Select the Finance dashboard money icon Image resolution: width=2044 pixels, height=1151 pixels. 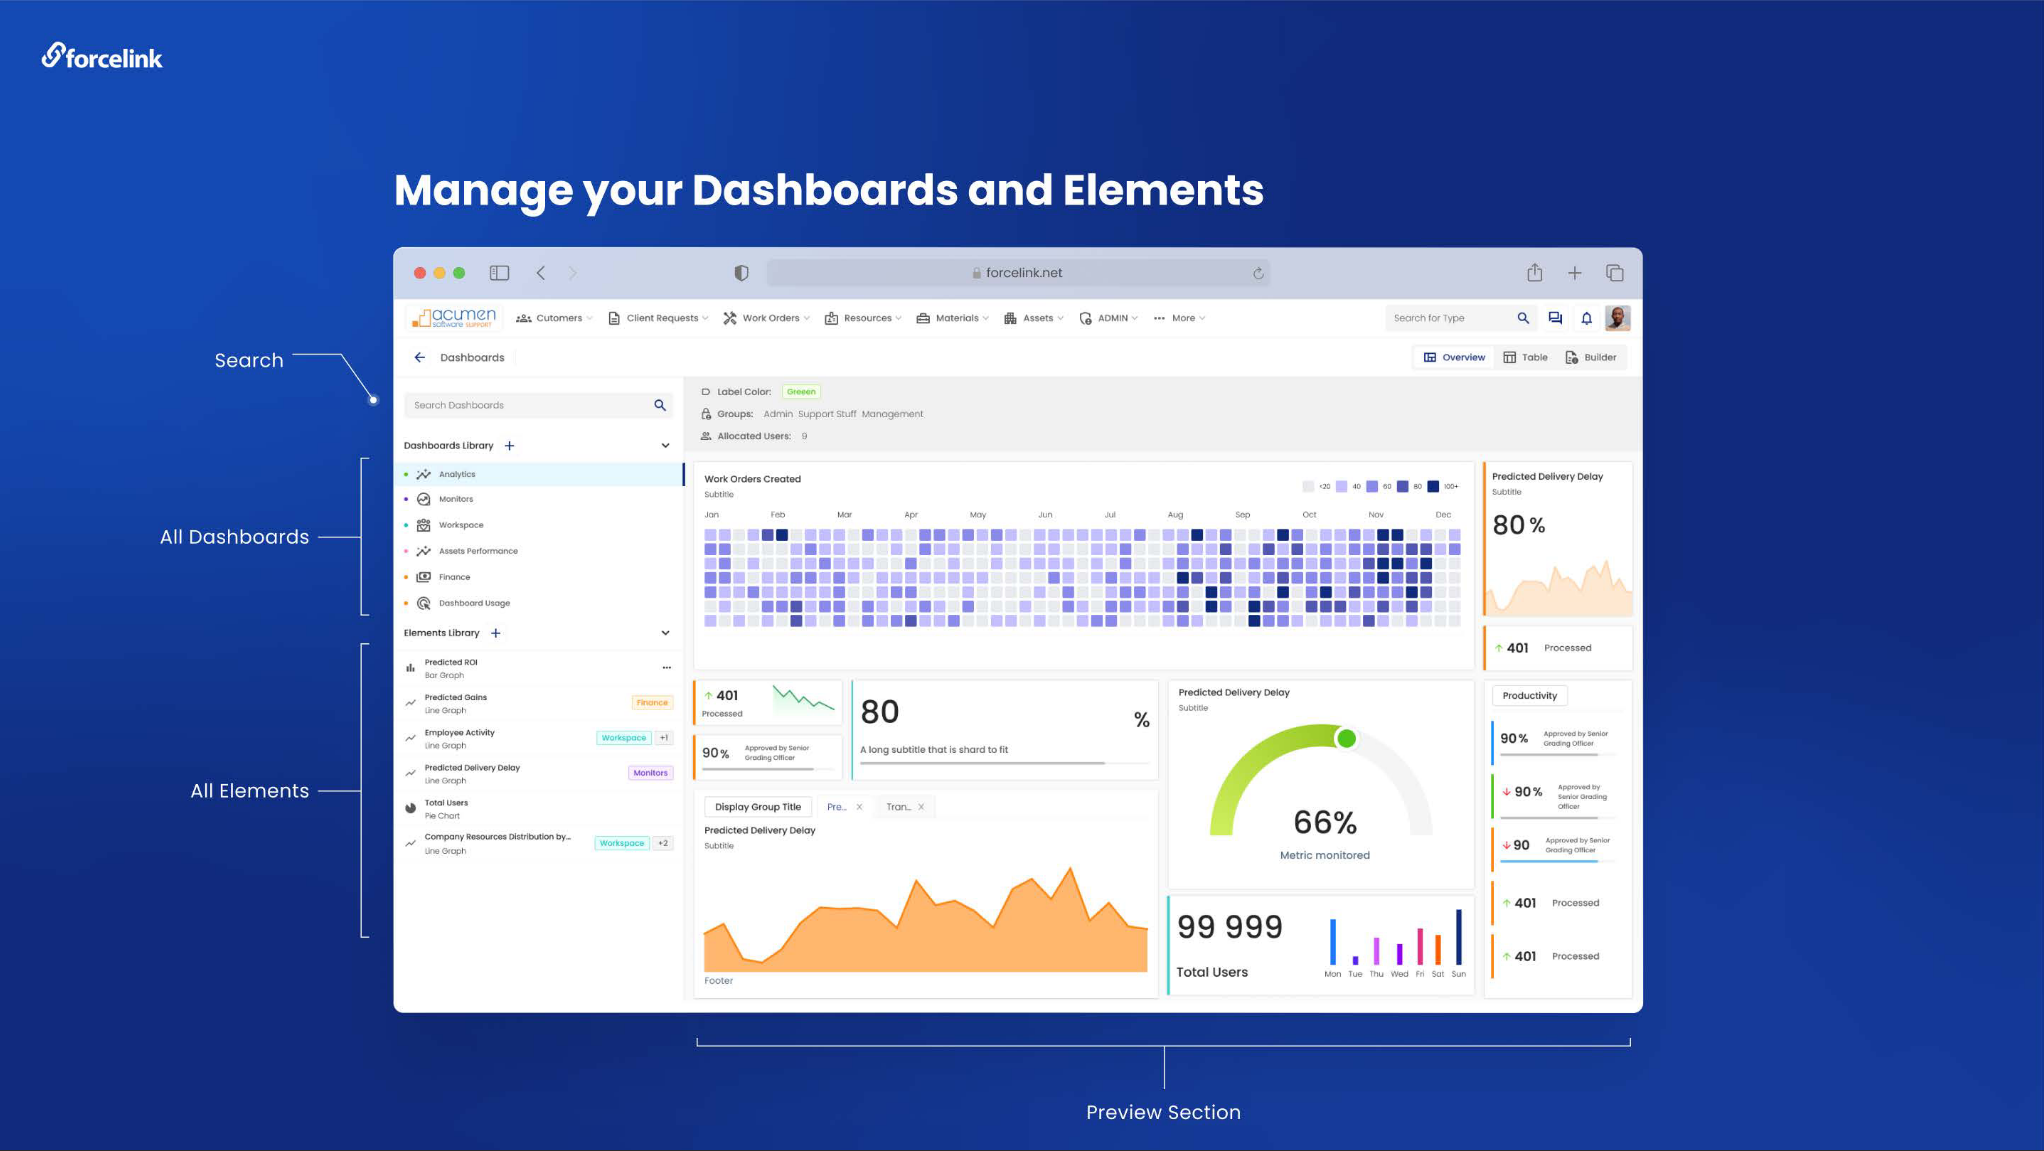pos(424,576)
